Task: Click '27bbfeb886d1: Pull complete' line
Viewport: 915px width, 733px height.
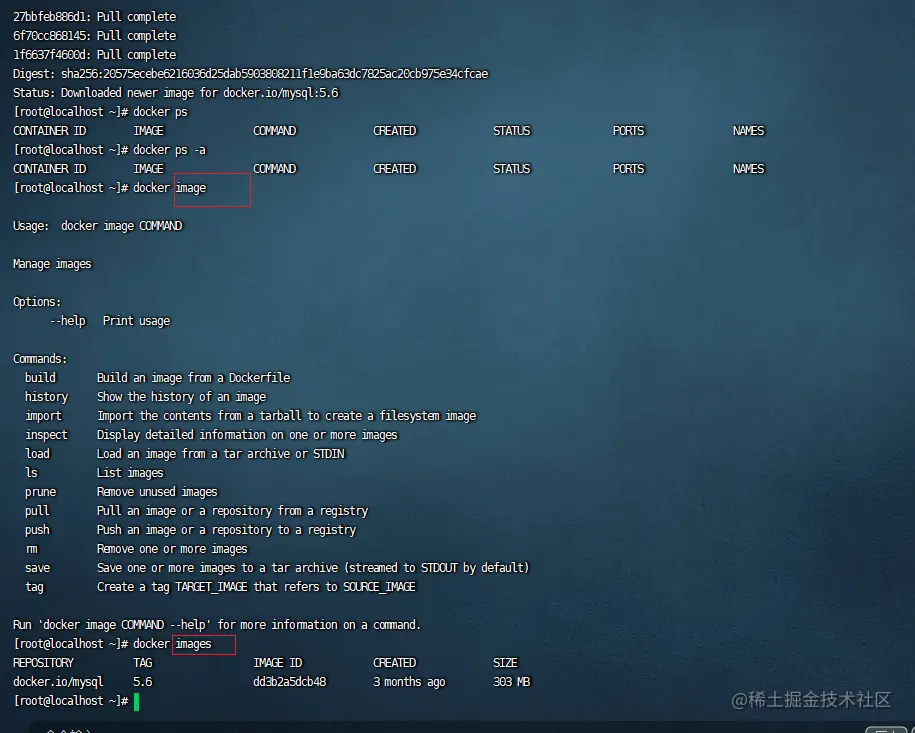Action: point(95,17)
